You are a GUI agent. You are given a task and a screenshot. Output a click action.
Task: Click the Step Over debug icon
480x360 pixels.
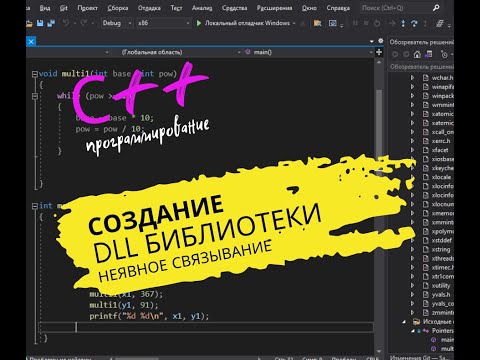[414, 23]
